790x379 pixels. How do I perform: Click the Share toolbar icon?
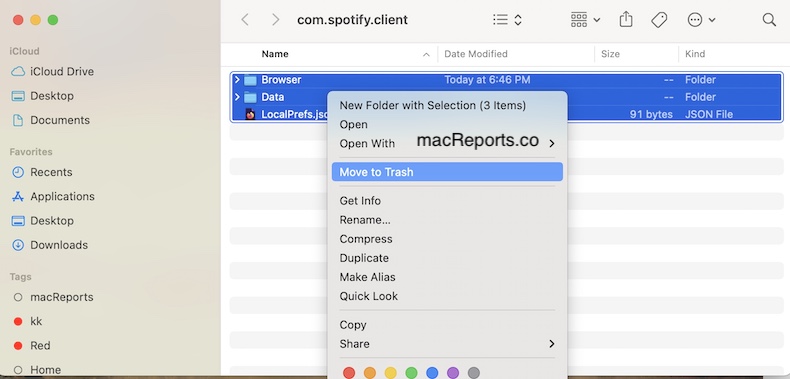pyautogui.click(x=626, y=20)
